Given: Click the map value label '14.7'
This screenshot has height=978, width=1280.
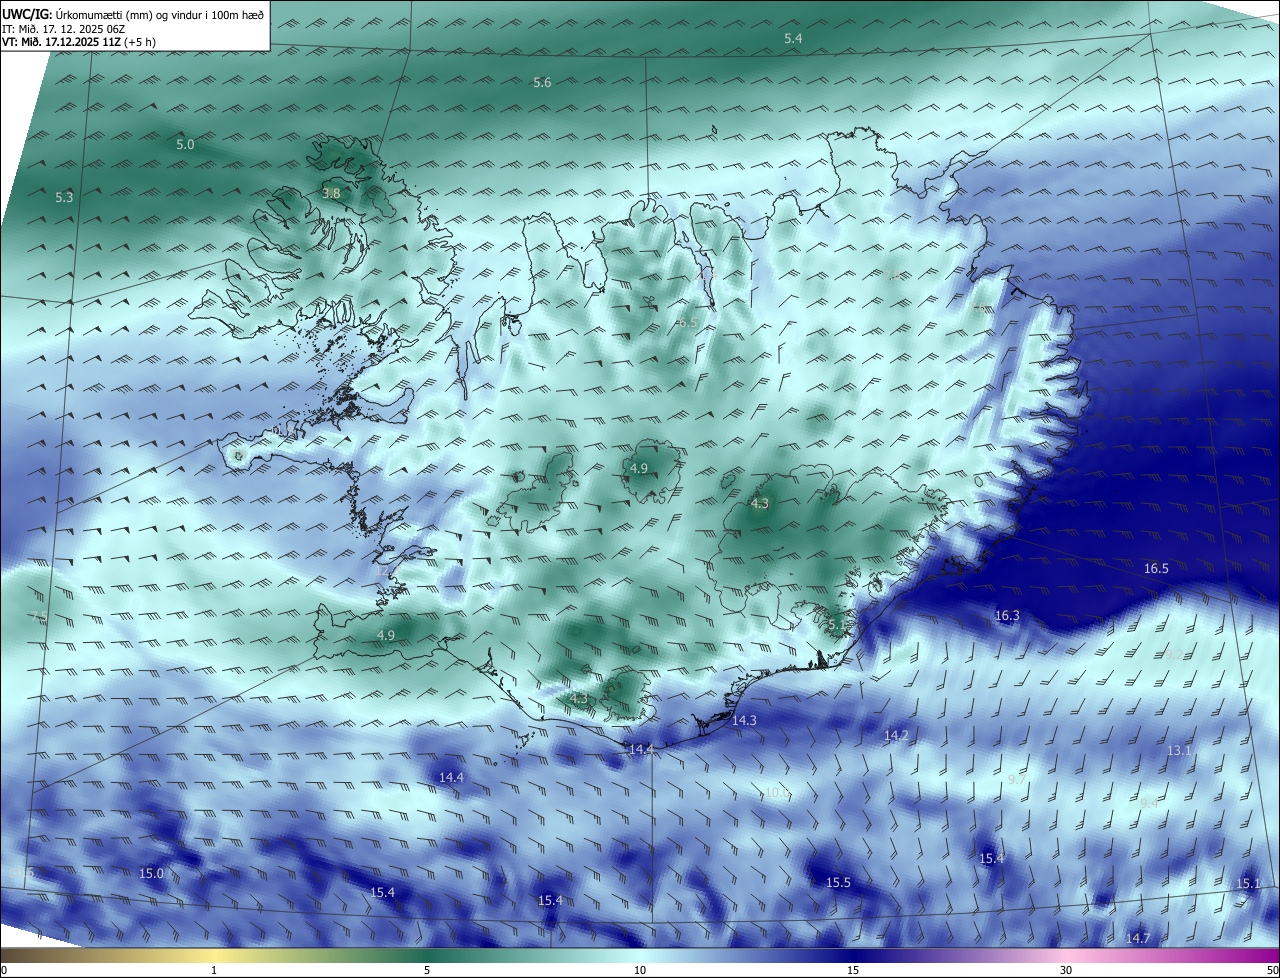Looking at the screenshot, I should click(1138, 939).
